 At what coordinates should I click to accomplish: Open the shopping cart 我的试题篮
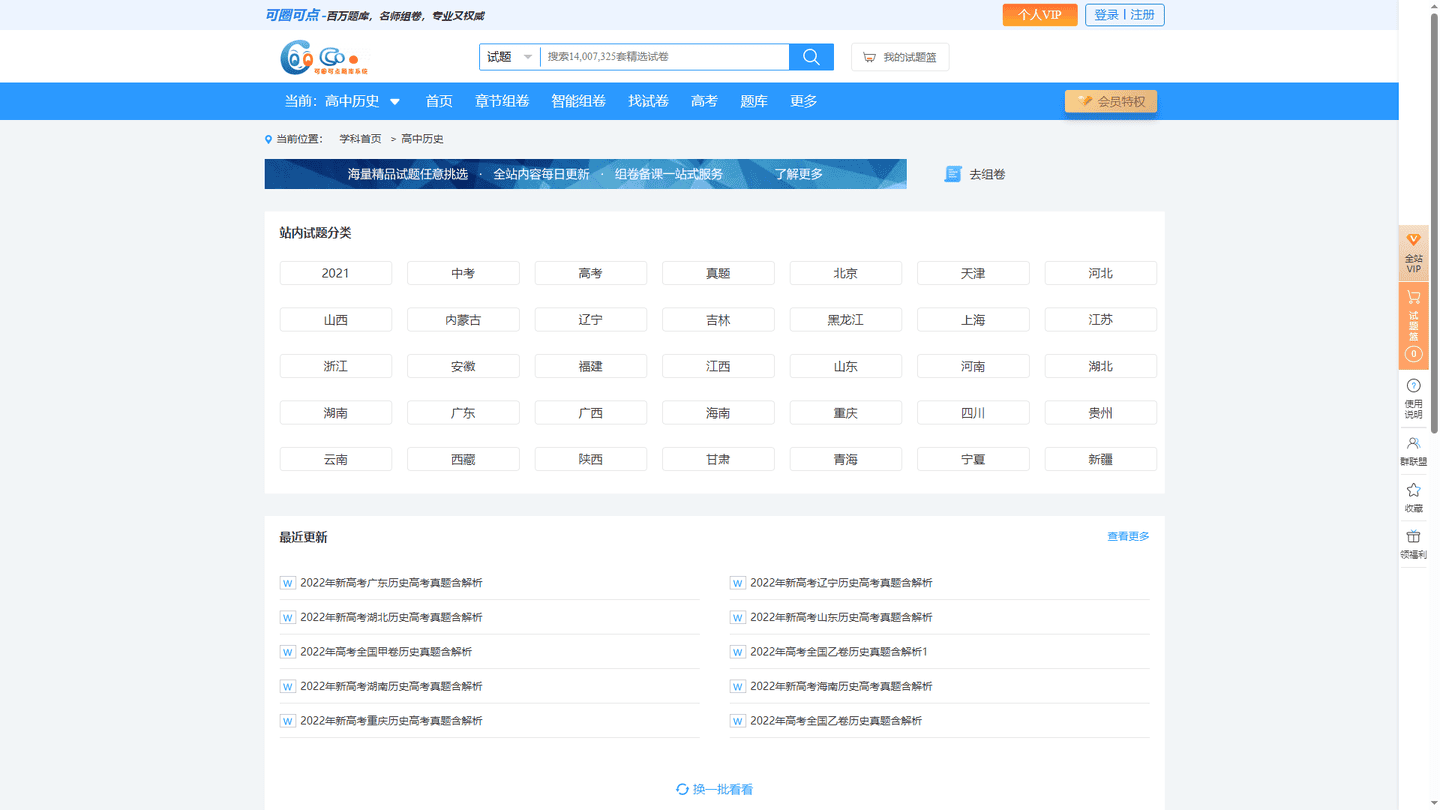(x=900, y=57)
